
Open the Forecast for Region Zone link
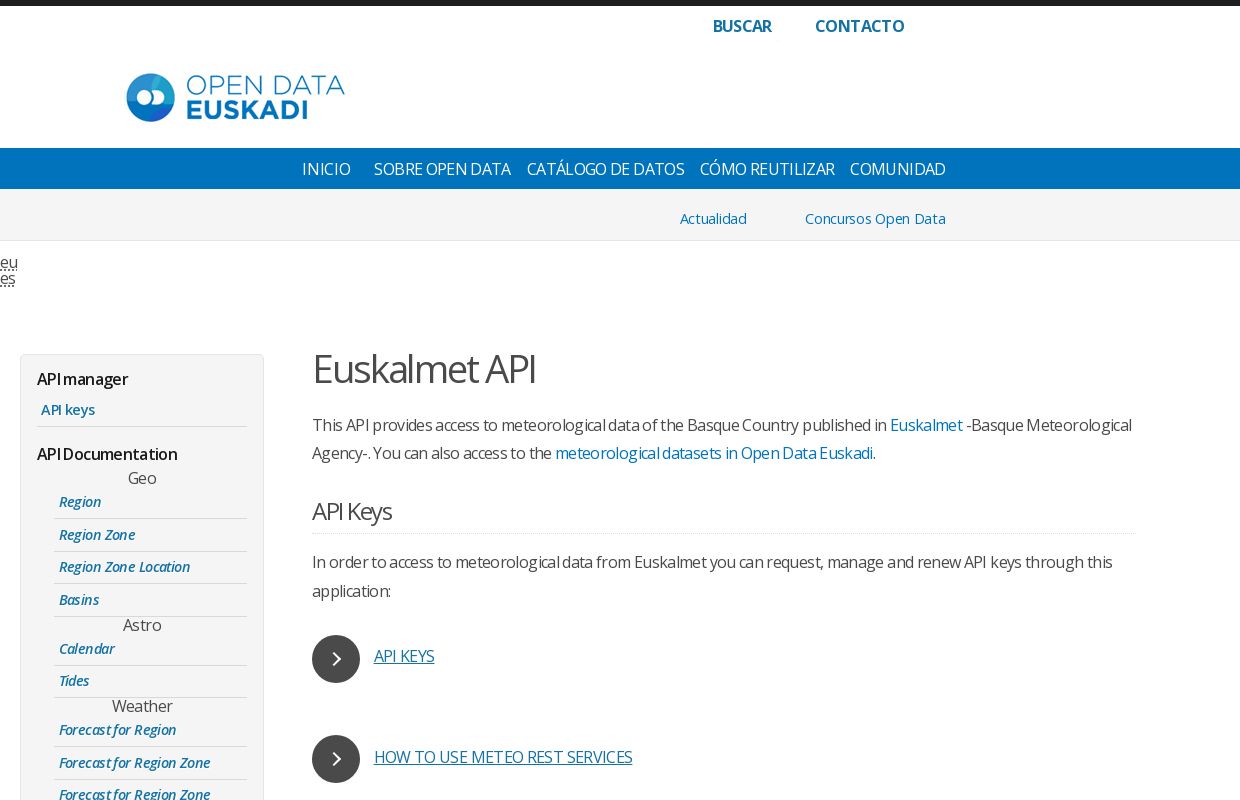coord(134,763)
